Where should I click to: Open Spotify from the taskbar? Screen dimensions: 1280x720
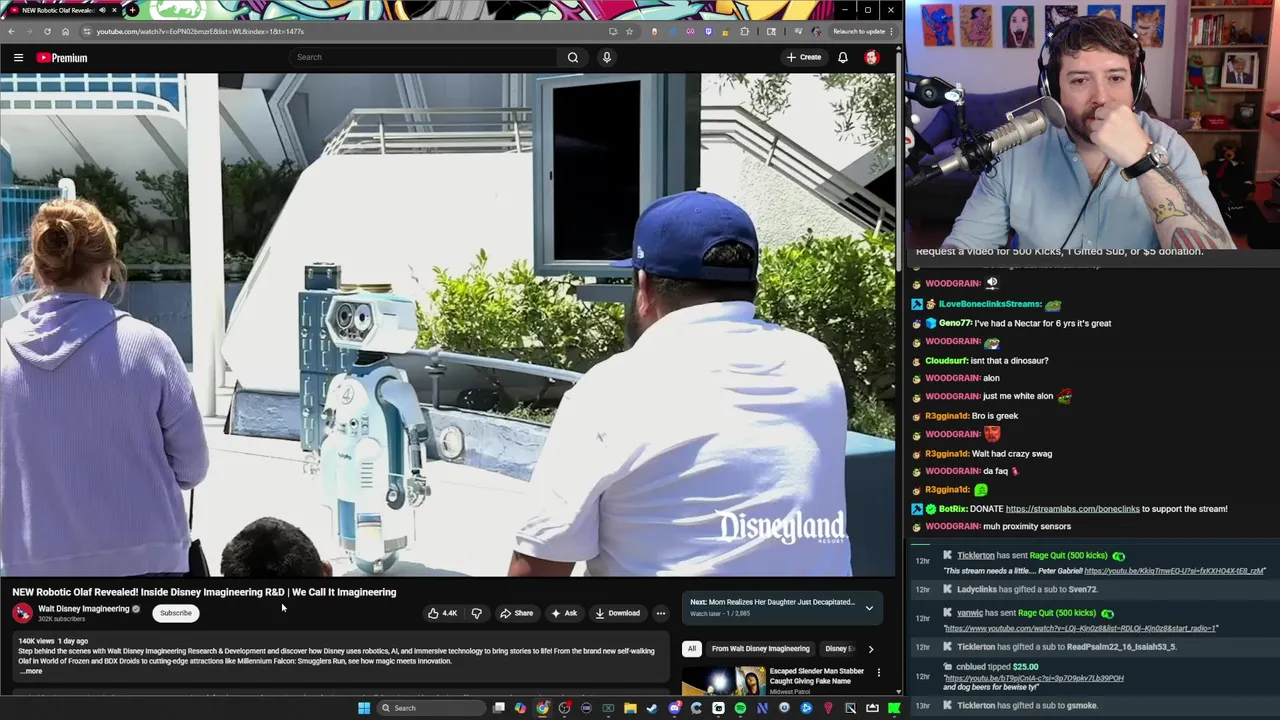click(x=740, y=708)
